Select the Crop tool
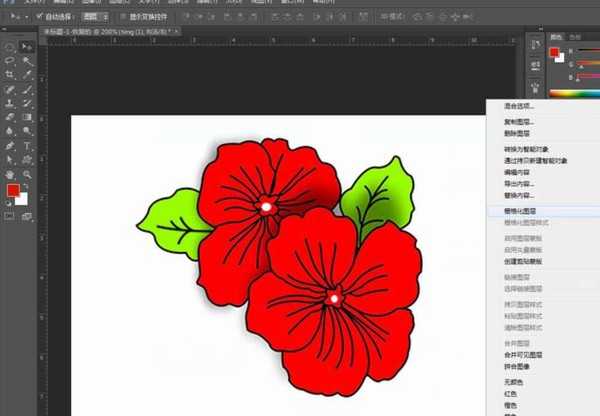 click(x=9, y=75)
